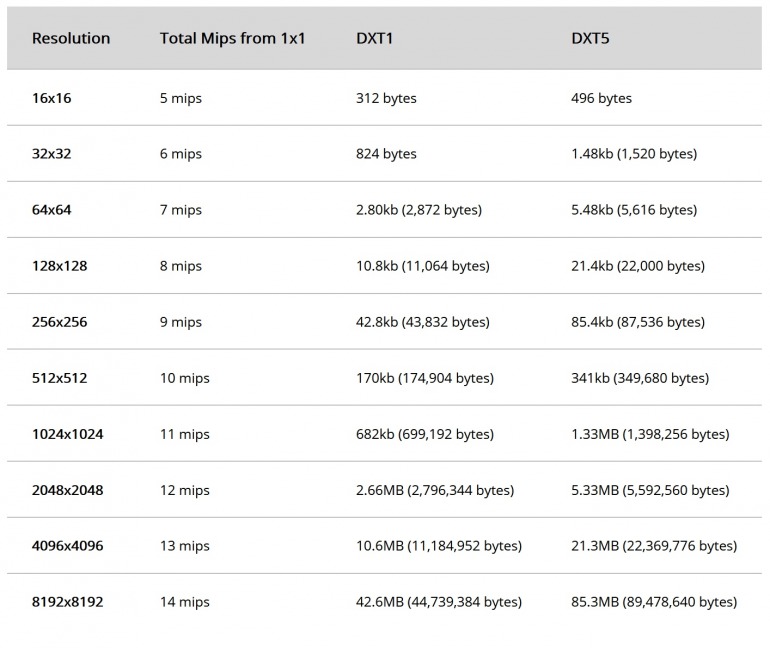Screen dimensions: 770x648
Task: Click the 312 bytes DXT1 value
Action: [x=386, y=98]
